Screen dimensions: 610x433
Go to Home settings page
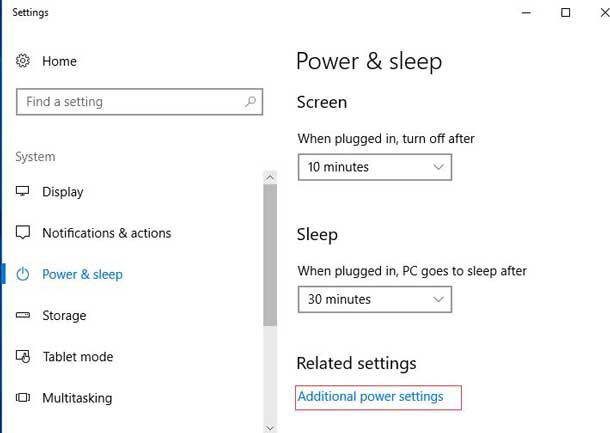pyautogui.click(x=59, y=61)
